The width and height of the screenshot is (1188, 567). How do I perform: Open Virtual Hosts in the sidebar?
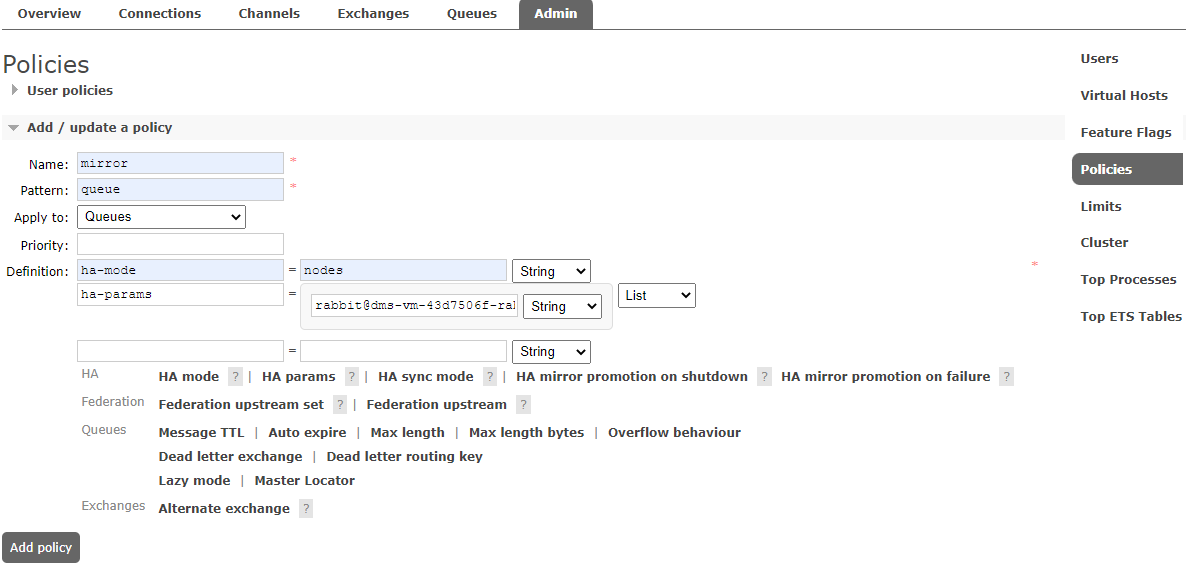pyautogui.click(x=1123, y=96)
